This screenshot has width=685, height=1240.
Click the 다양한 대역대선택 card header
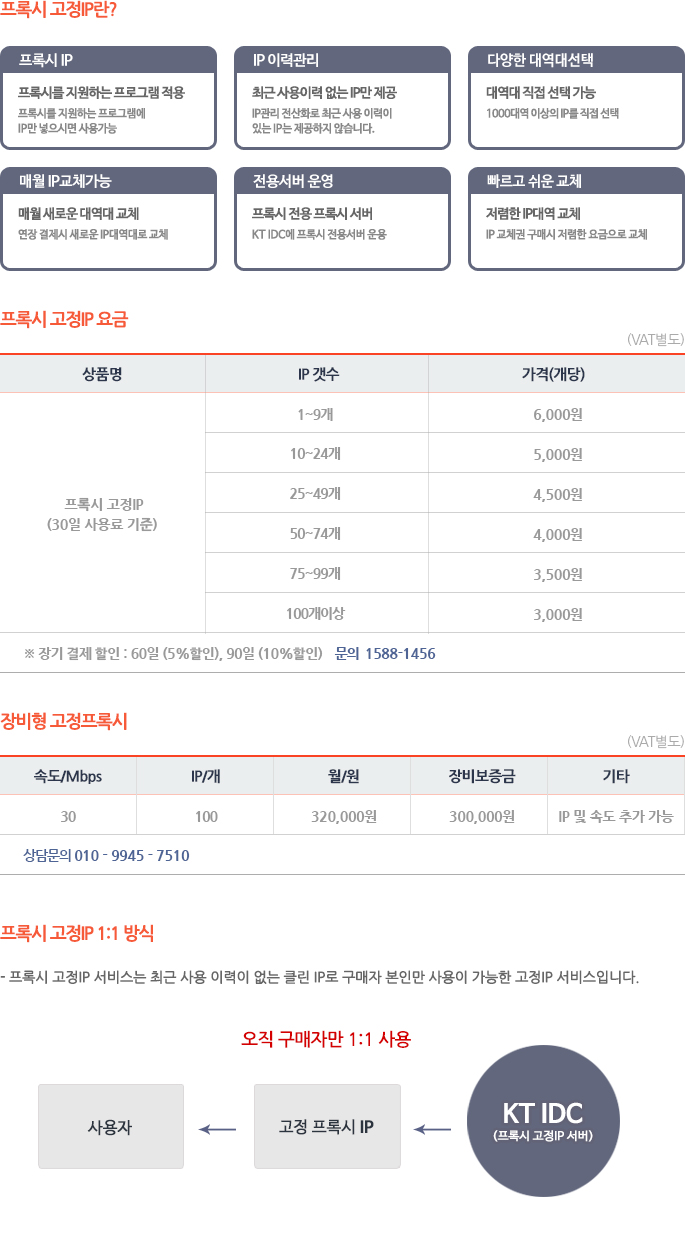click(x=576, y=60)
